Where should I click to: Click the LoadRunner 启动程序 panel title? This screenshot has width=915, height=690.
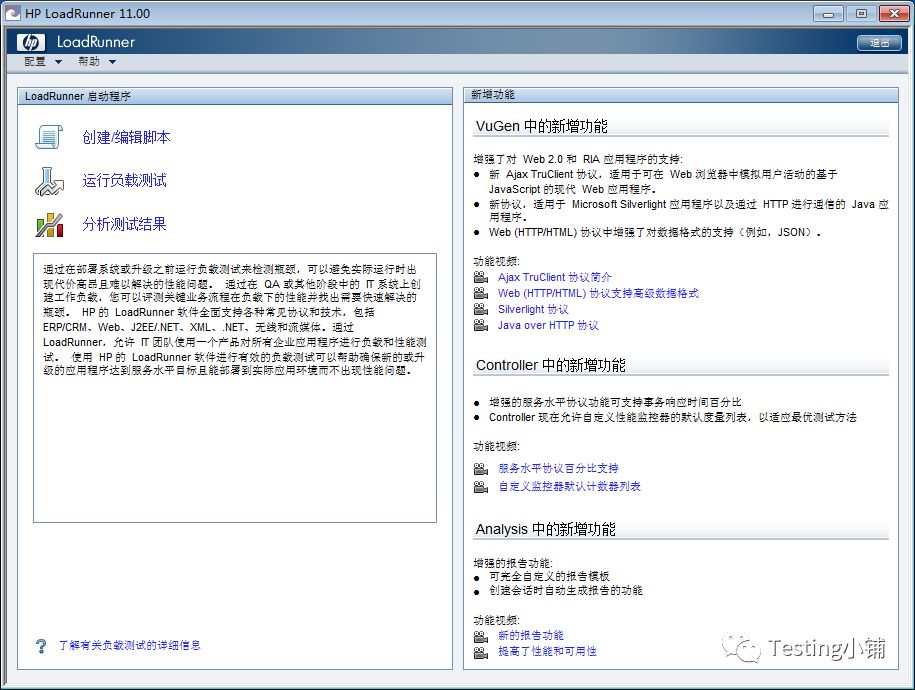[x=78, y=96]
